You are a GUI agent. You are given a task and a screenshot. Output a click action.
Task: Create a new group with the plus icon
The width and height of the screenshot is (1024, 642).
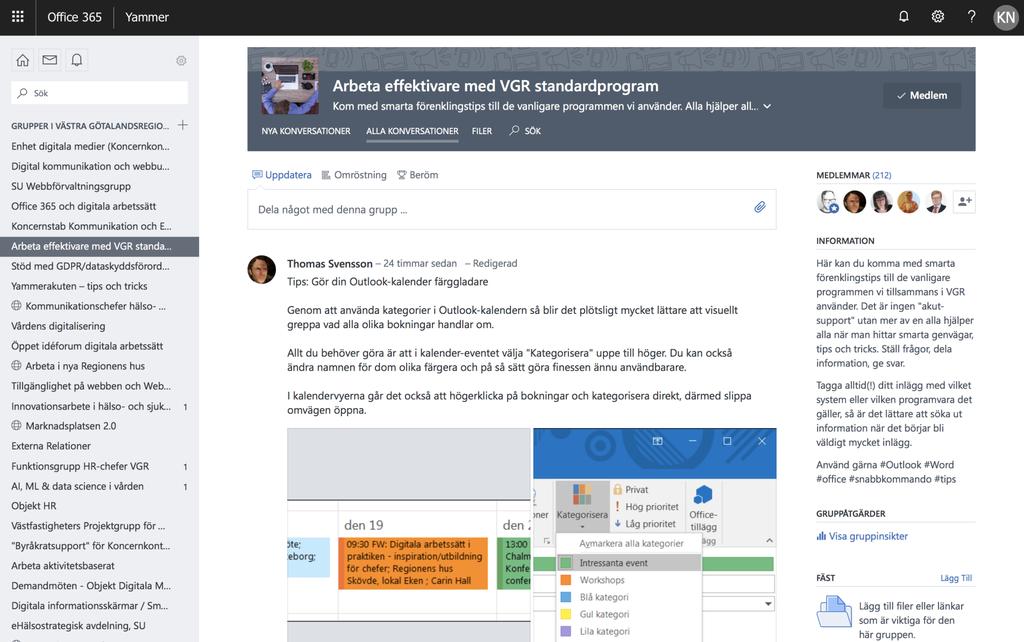183,125
